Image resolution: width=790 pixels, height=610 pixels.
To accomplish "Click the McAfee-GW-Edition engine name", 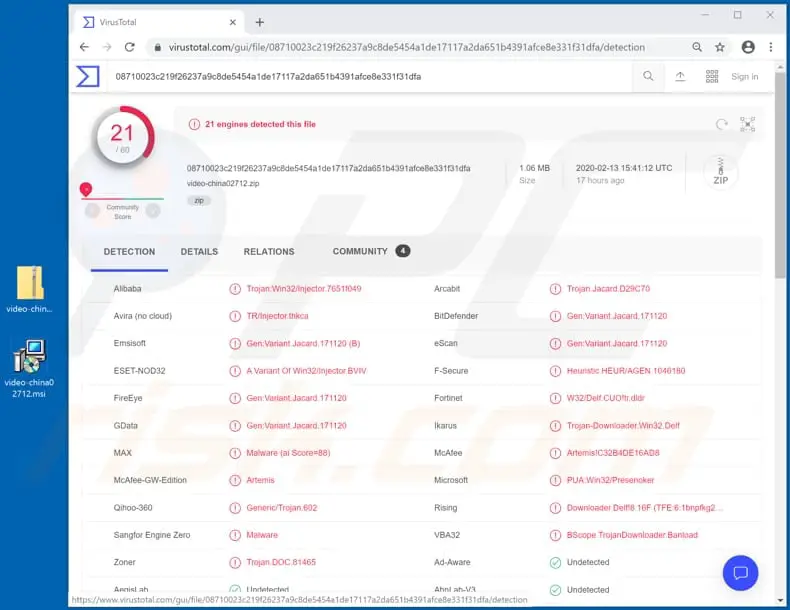I will click(150, 480).
